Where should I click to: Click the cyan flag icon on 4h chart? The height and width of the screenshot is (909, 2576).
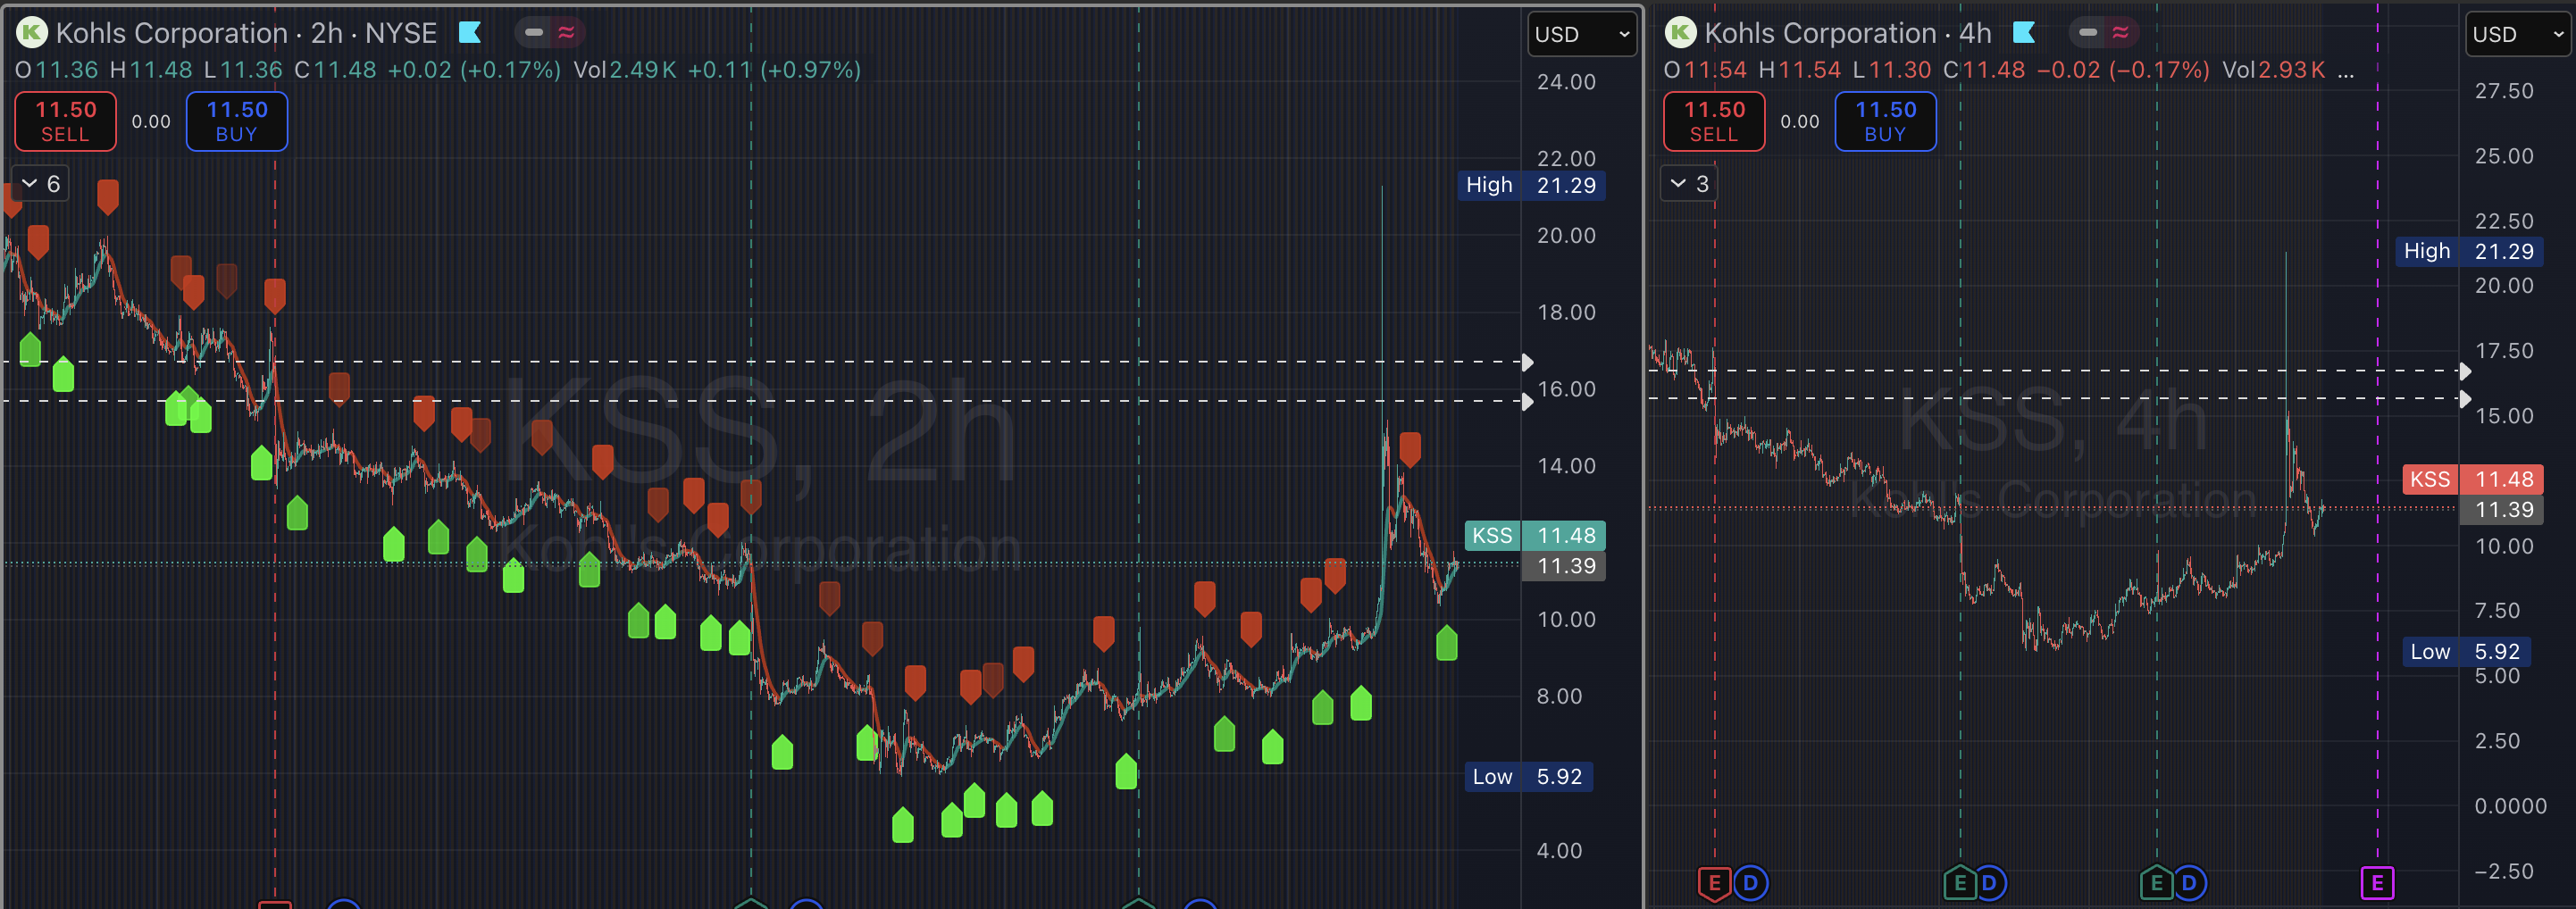2024,33
